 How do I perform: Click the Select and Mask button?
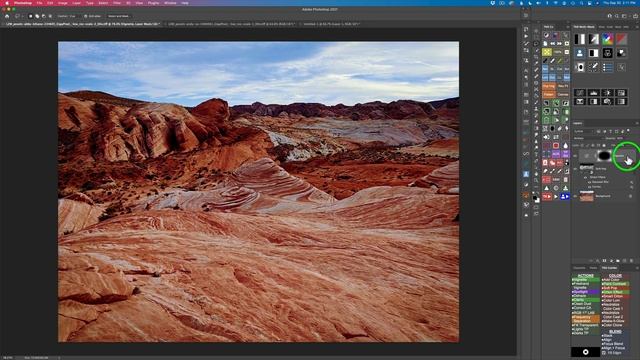point(119,16)
